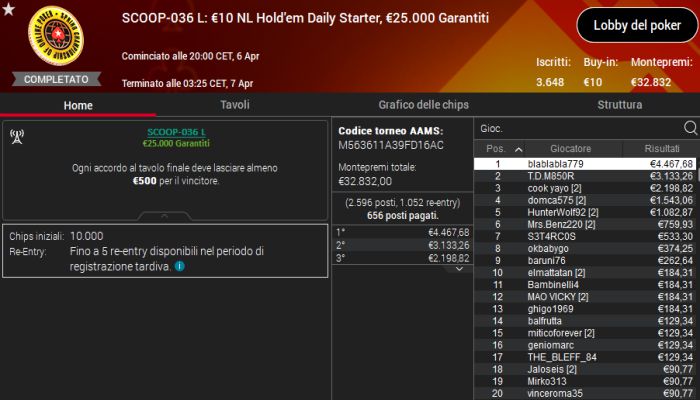Select player row ghigo1969
The image size is (700, 400).
pyautogui.click(x=585, y=308)
